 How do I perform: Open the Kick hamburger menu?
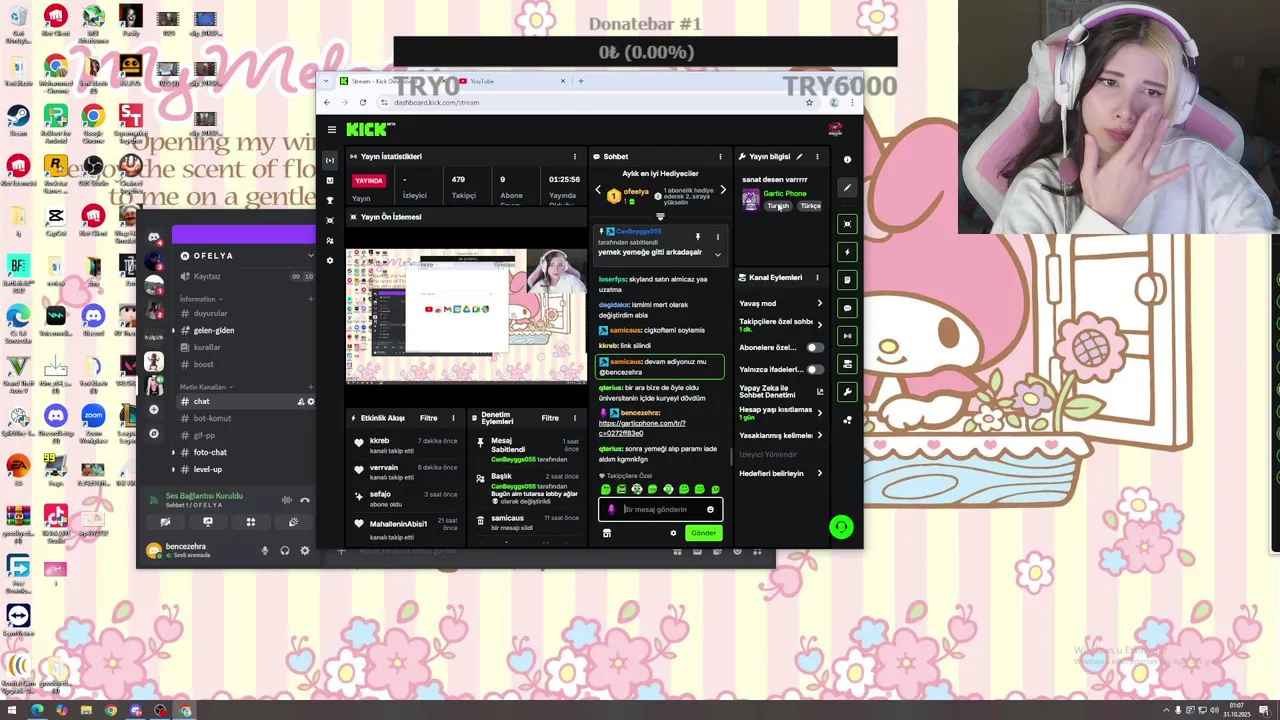click(332, 129)
